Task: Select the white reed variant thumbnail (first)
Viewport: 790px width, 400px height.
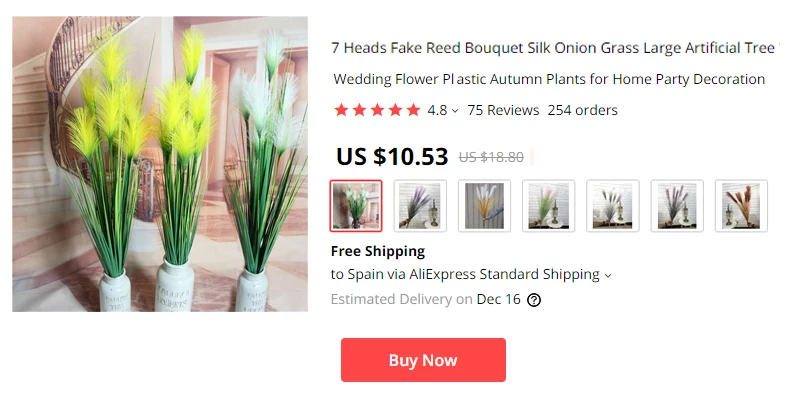Action: pos(356,206)
